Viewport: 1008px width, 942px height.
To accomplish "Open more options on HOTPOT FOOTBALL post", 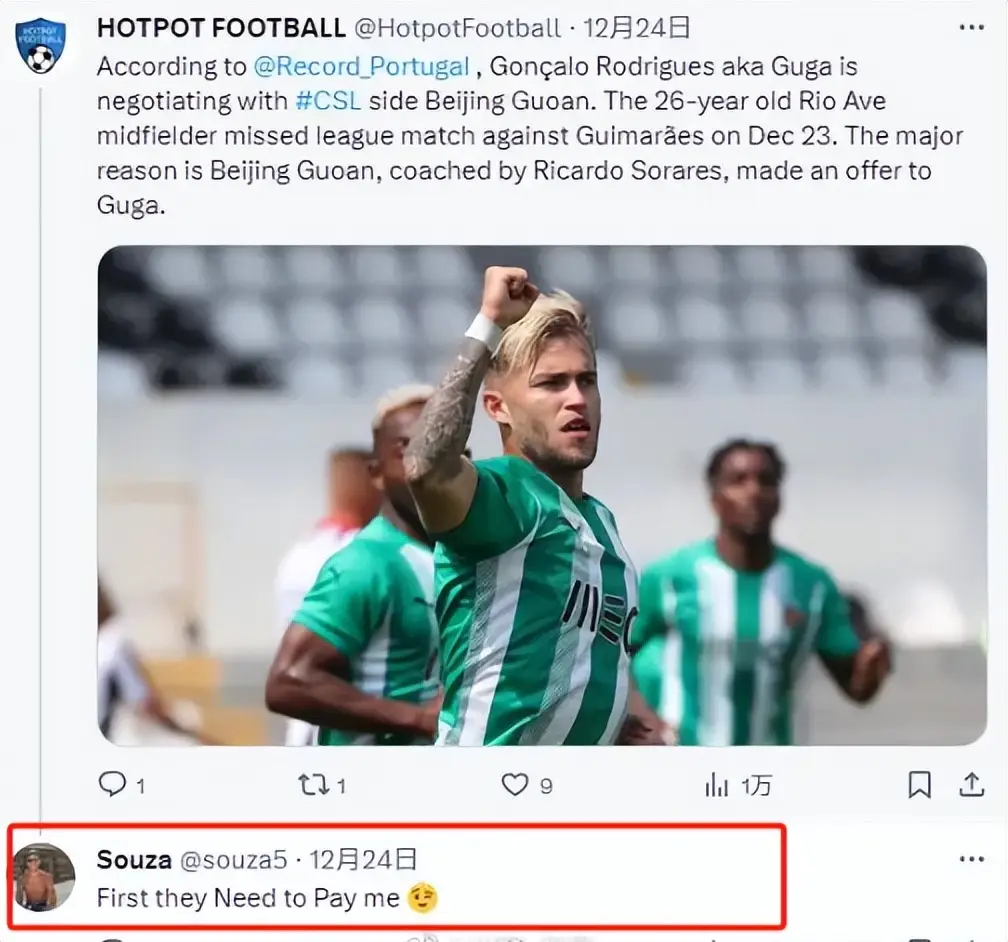I will click(971, 28).
